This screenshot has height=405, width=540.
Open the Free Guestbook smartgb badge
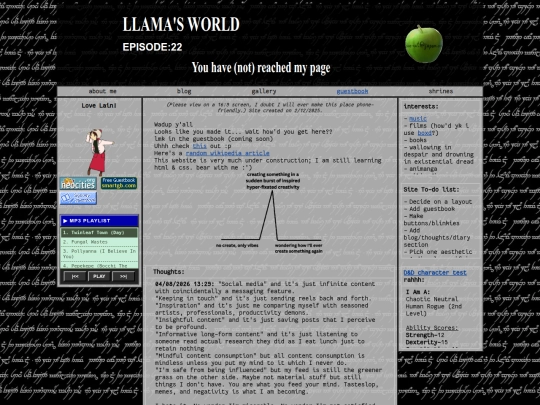point(119,183)
